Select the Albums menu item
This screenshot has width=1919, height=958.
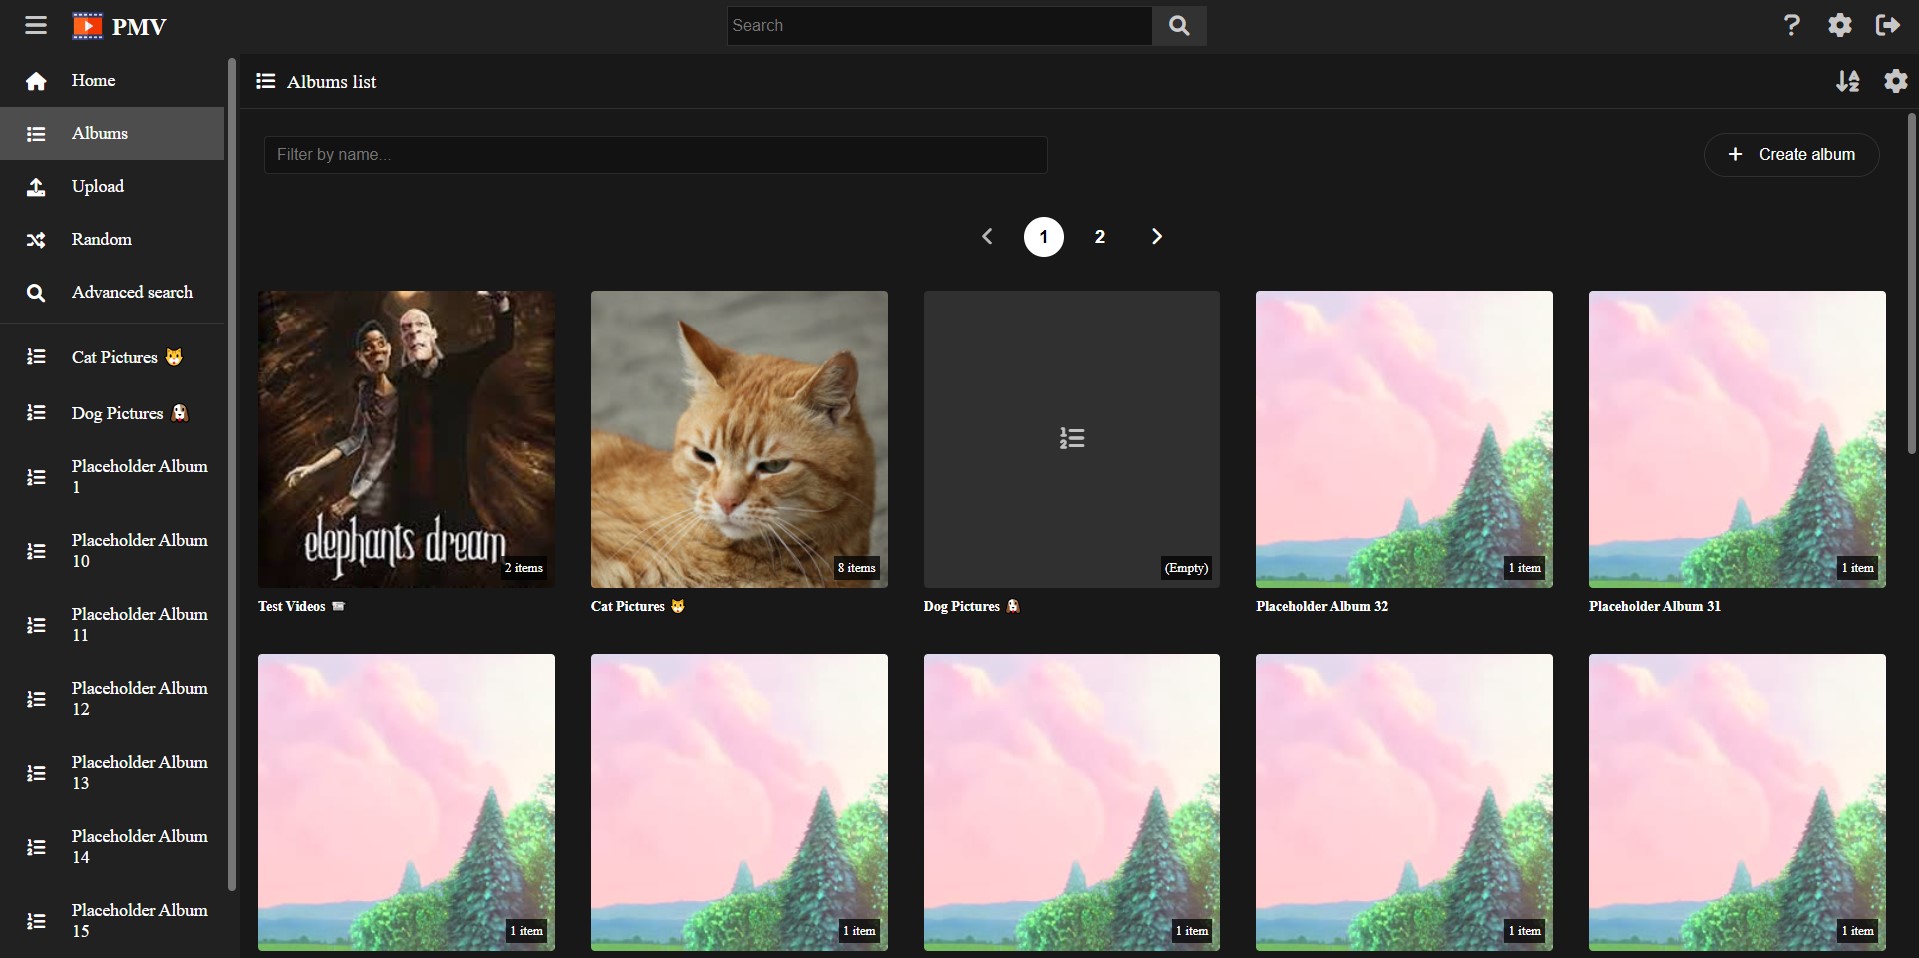(112, 134)
